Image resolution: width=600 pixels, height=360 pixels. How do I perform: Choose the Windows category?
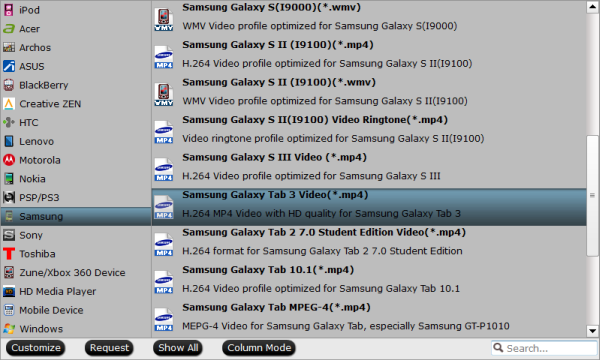76,329
